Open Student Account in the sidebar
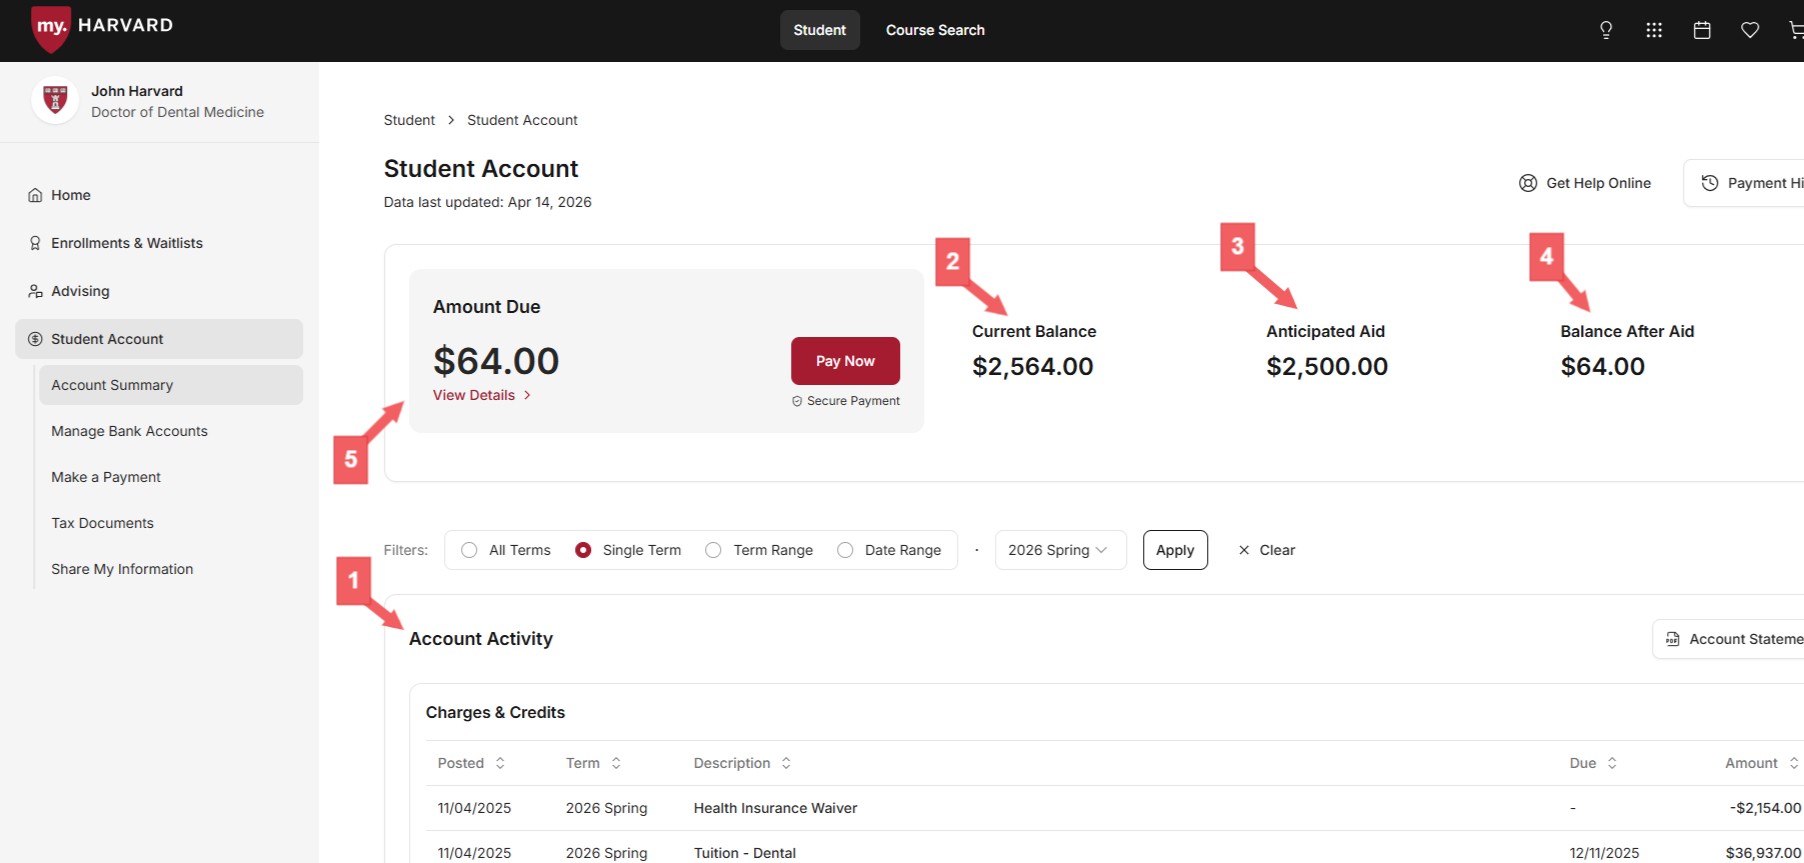This screenshot has height=863, width=1804. tap(159, 339)
